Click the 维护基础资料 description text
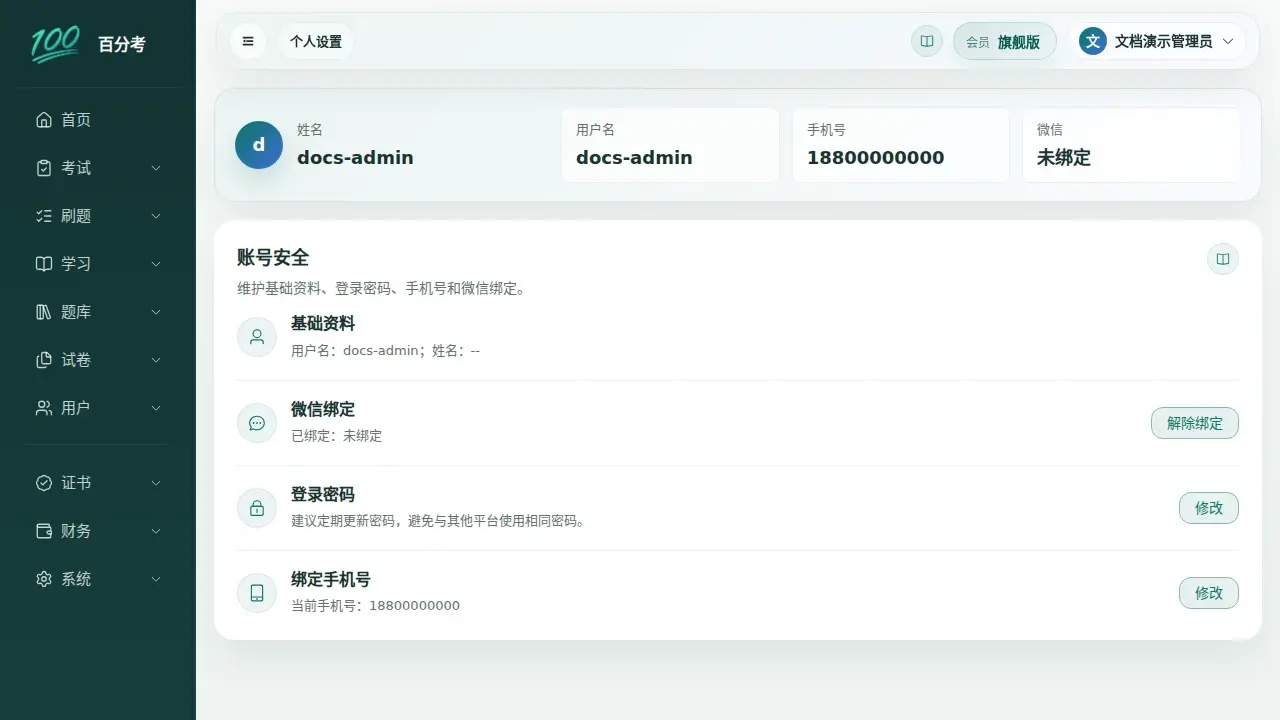 point(381,289)
